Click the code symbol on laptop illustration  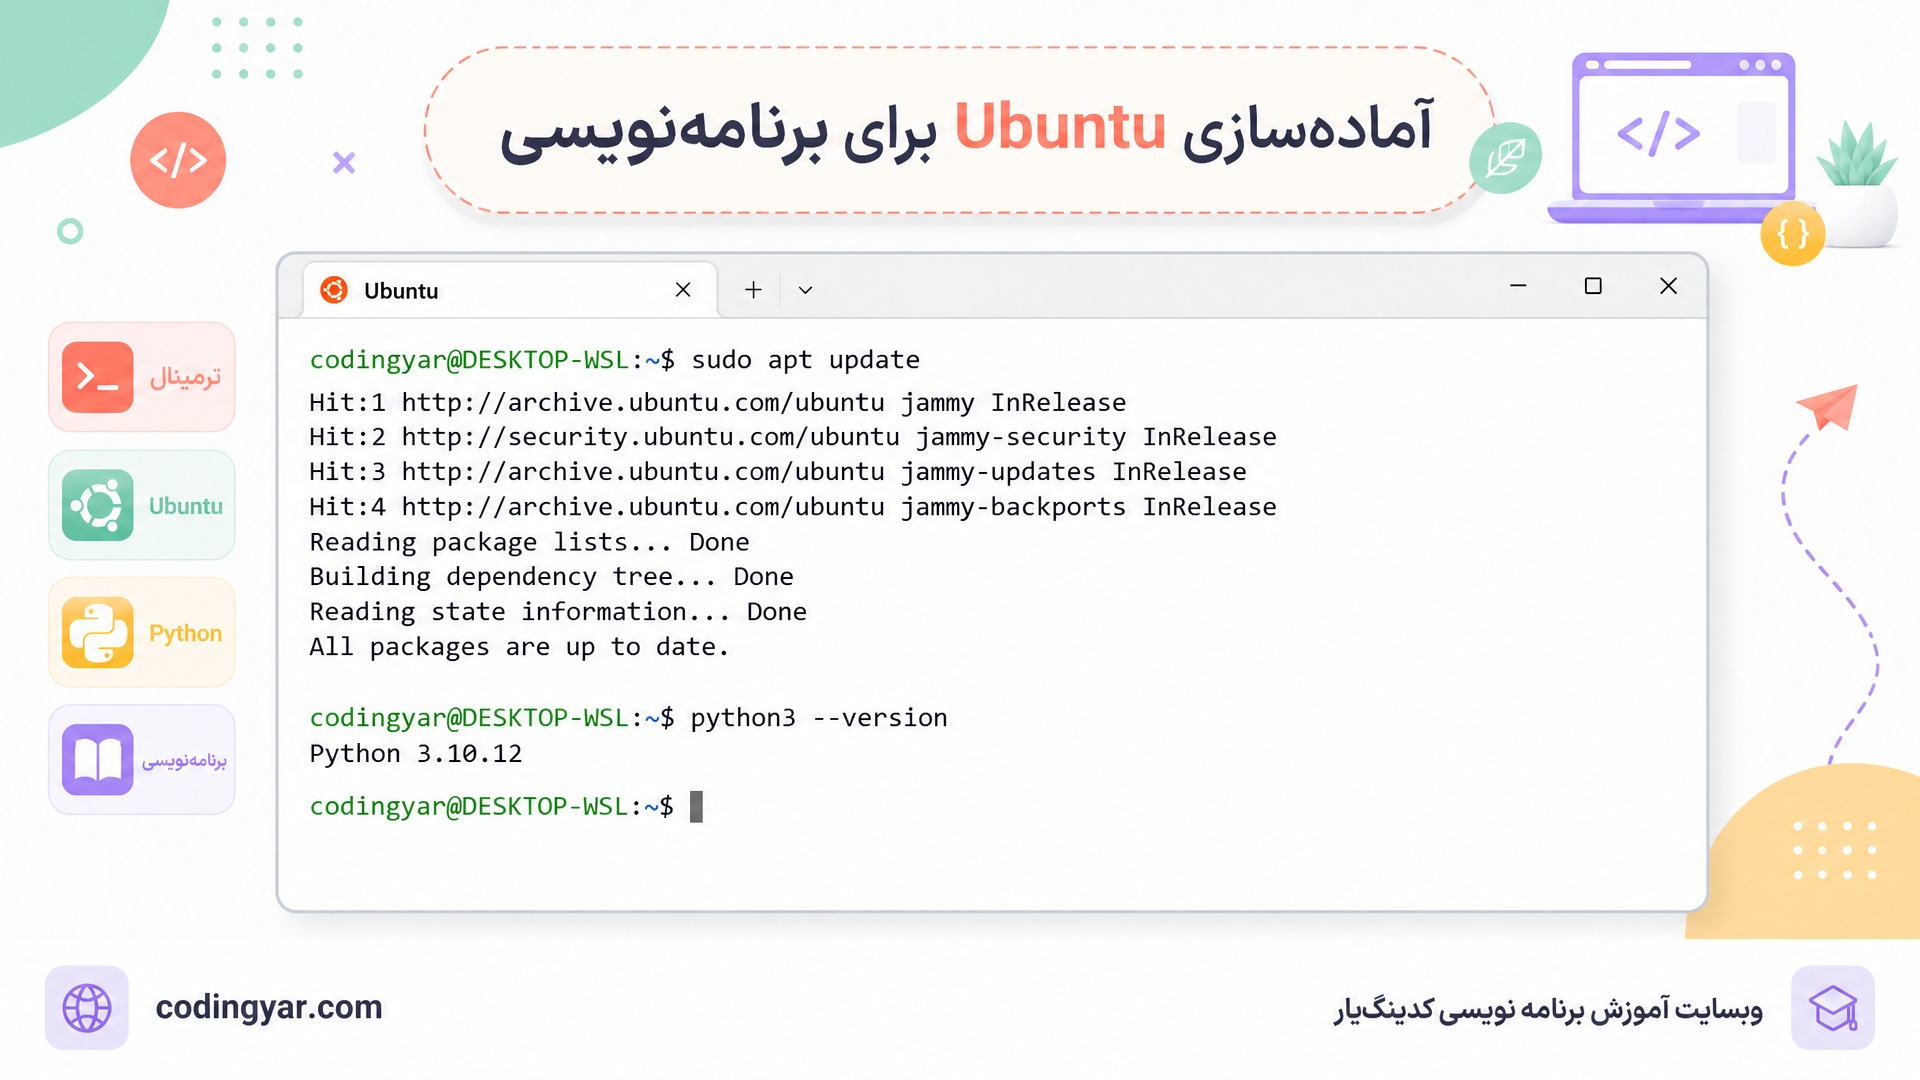[1659, 133]
